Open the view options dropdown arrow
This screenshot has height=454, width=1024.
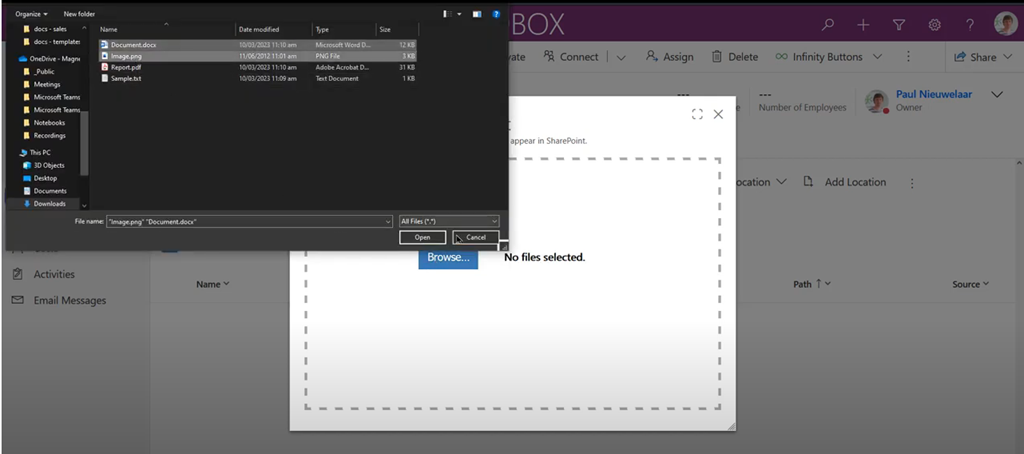459,14
